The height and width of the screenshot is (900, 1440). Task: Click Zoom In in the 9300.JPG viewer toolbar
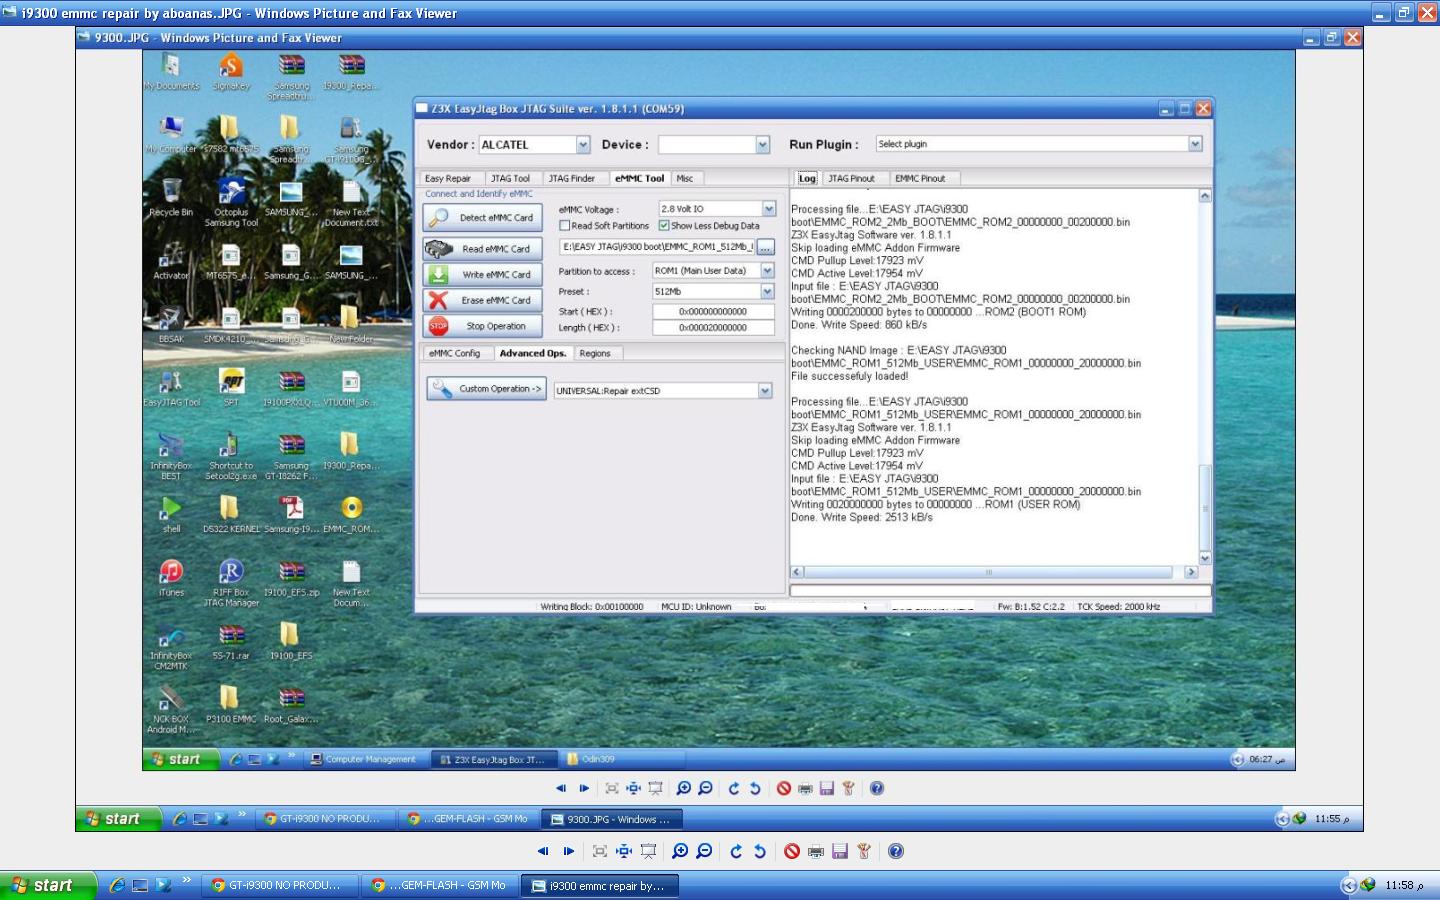(x=684, y=788)
